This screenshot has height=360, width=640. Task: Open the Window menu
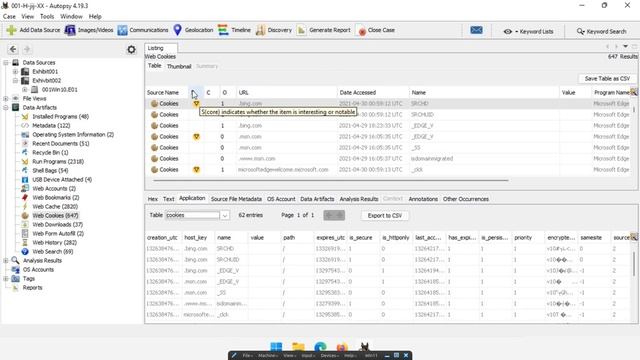point(71,17)
